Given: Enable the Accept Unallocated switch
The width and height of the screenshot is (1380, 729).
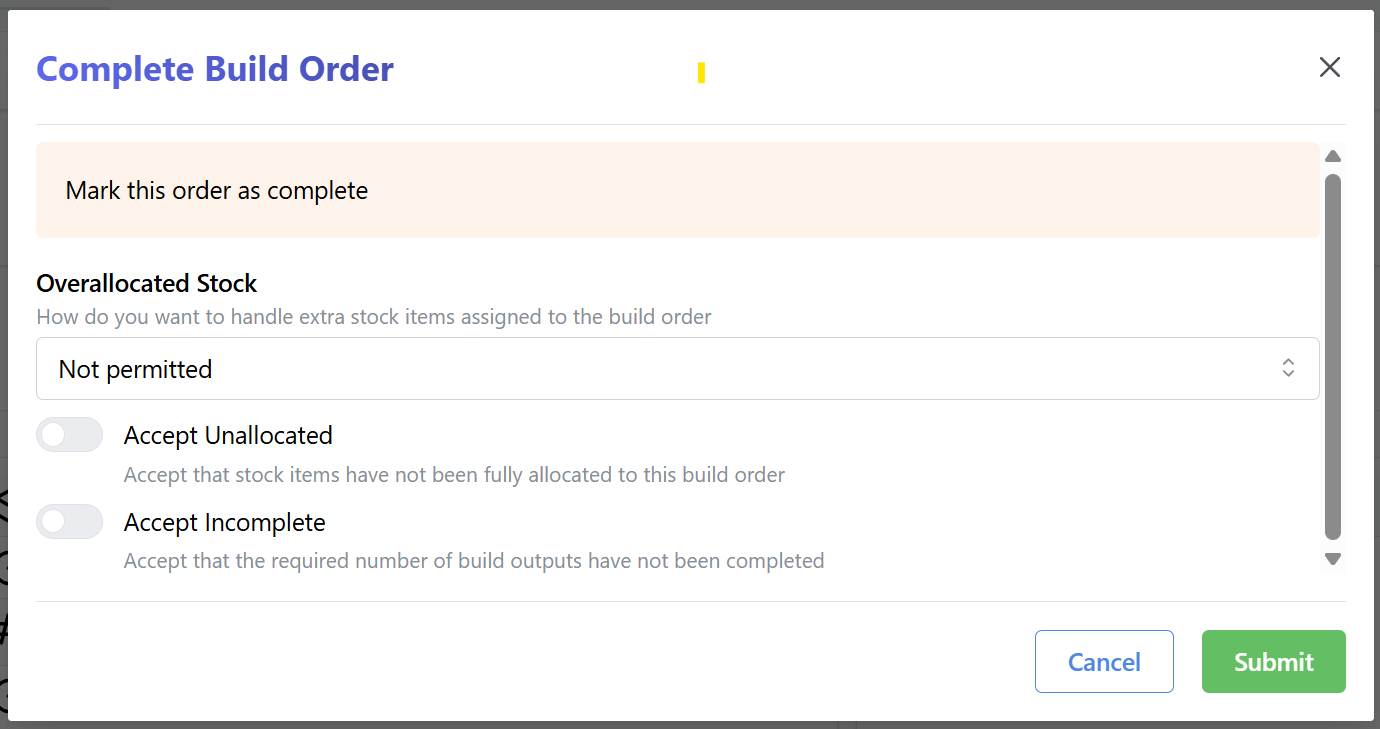Looking at the screenshot, I should point(70,435).
